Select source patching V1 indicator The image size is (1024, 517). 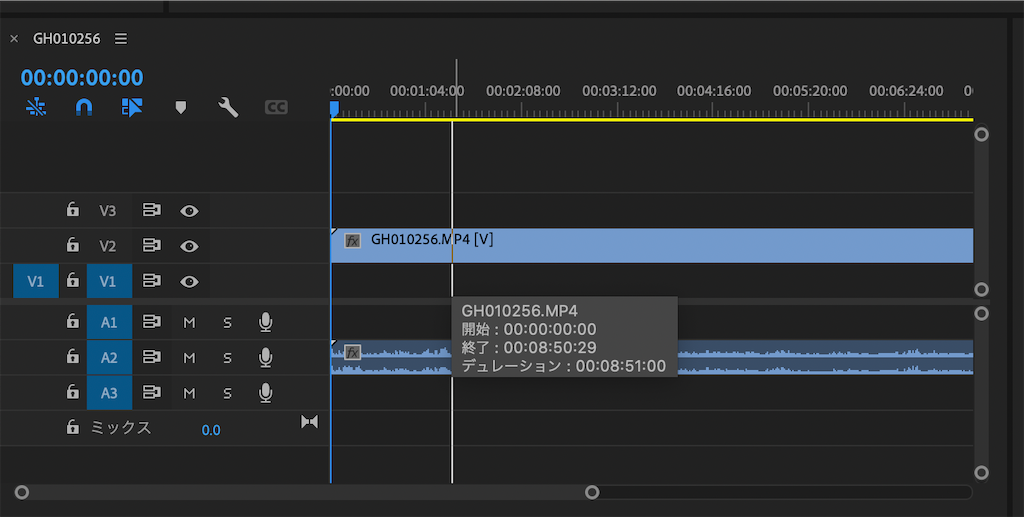[x=36, y=281]
